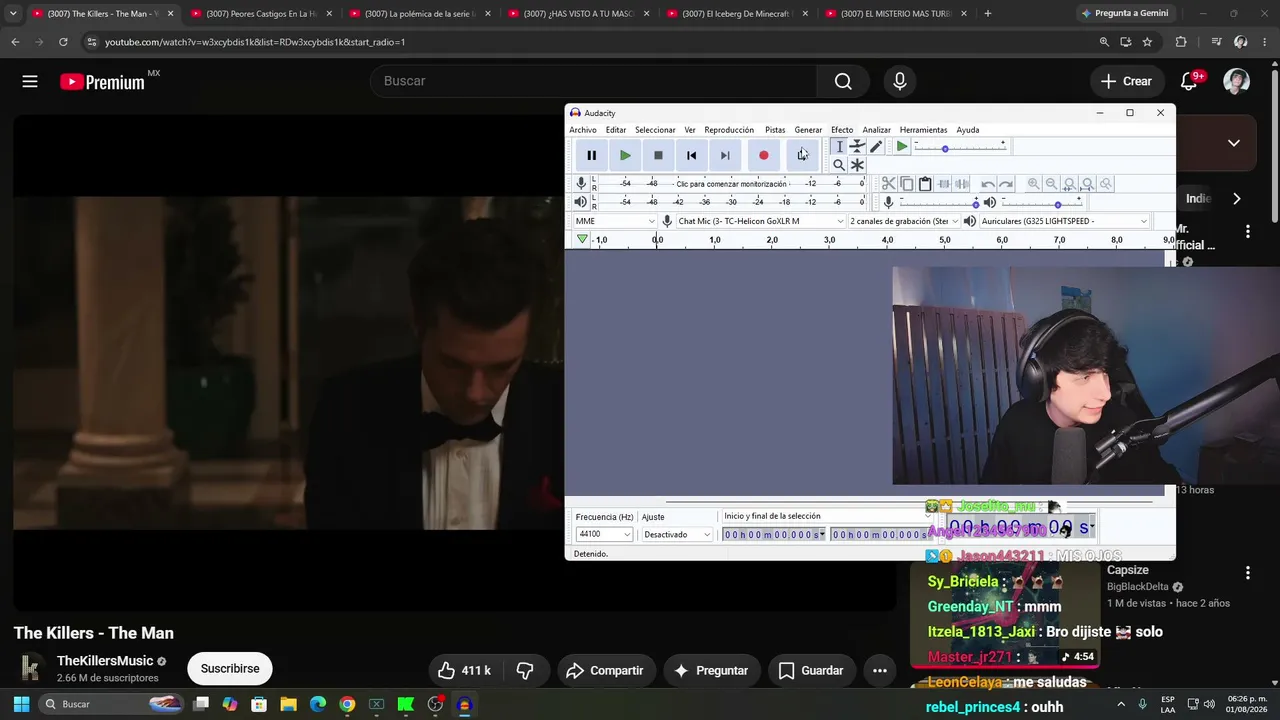Click the selection start time field
Image resolution: width=1280 pixels, height=720 pixels.
point(774,535)
